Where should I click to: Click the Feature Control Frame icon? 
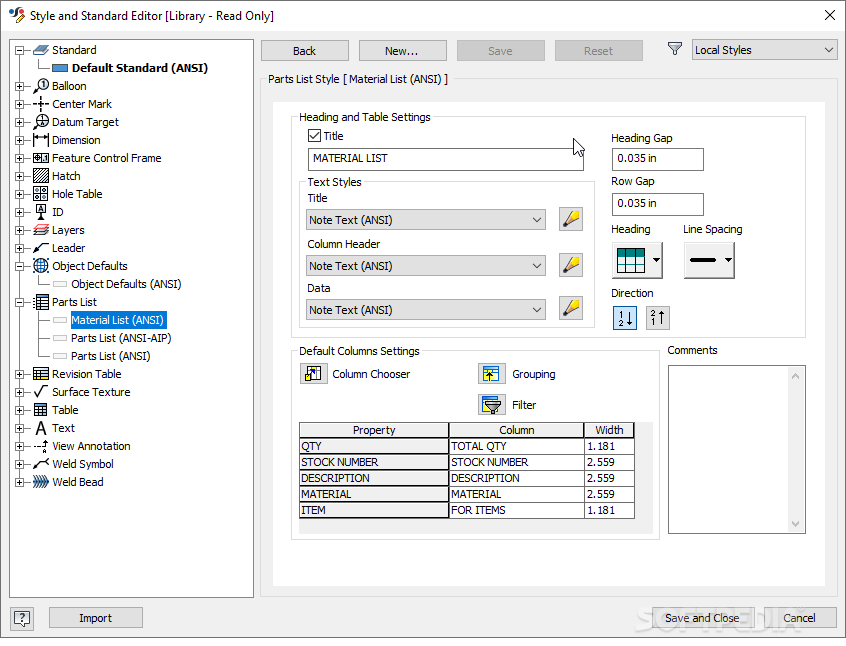(x=41, y=158)
